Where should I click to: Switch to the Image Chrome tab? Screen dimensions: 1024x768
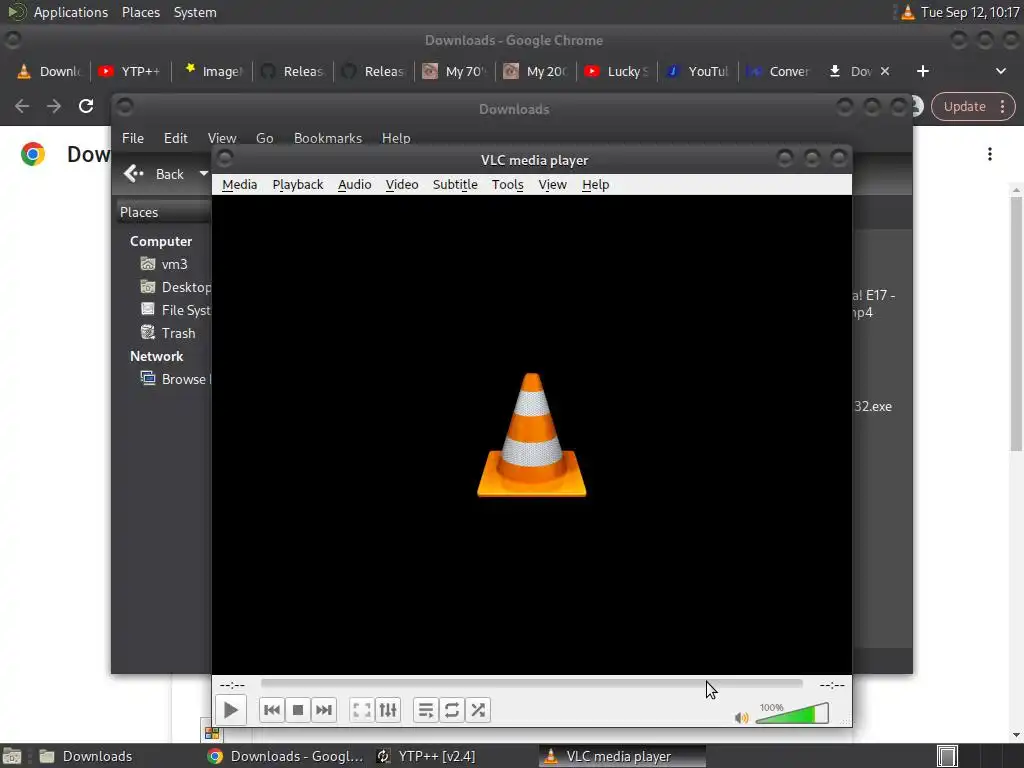click(x=213, y=71)
